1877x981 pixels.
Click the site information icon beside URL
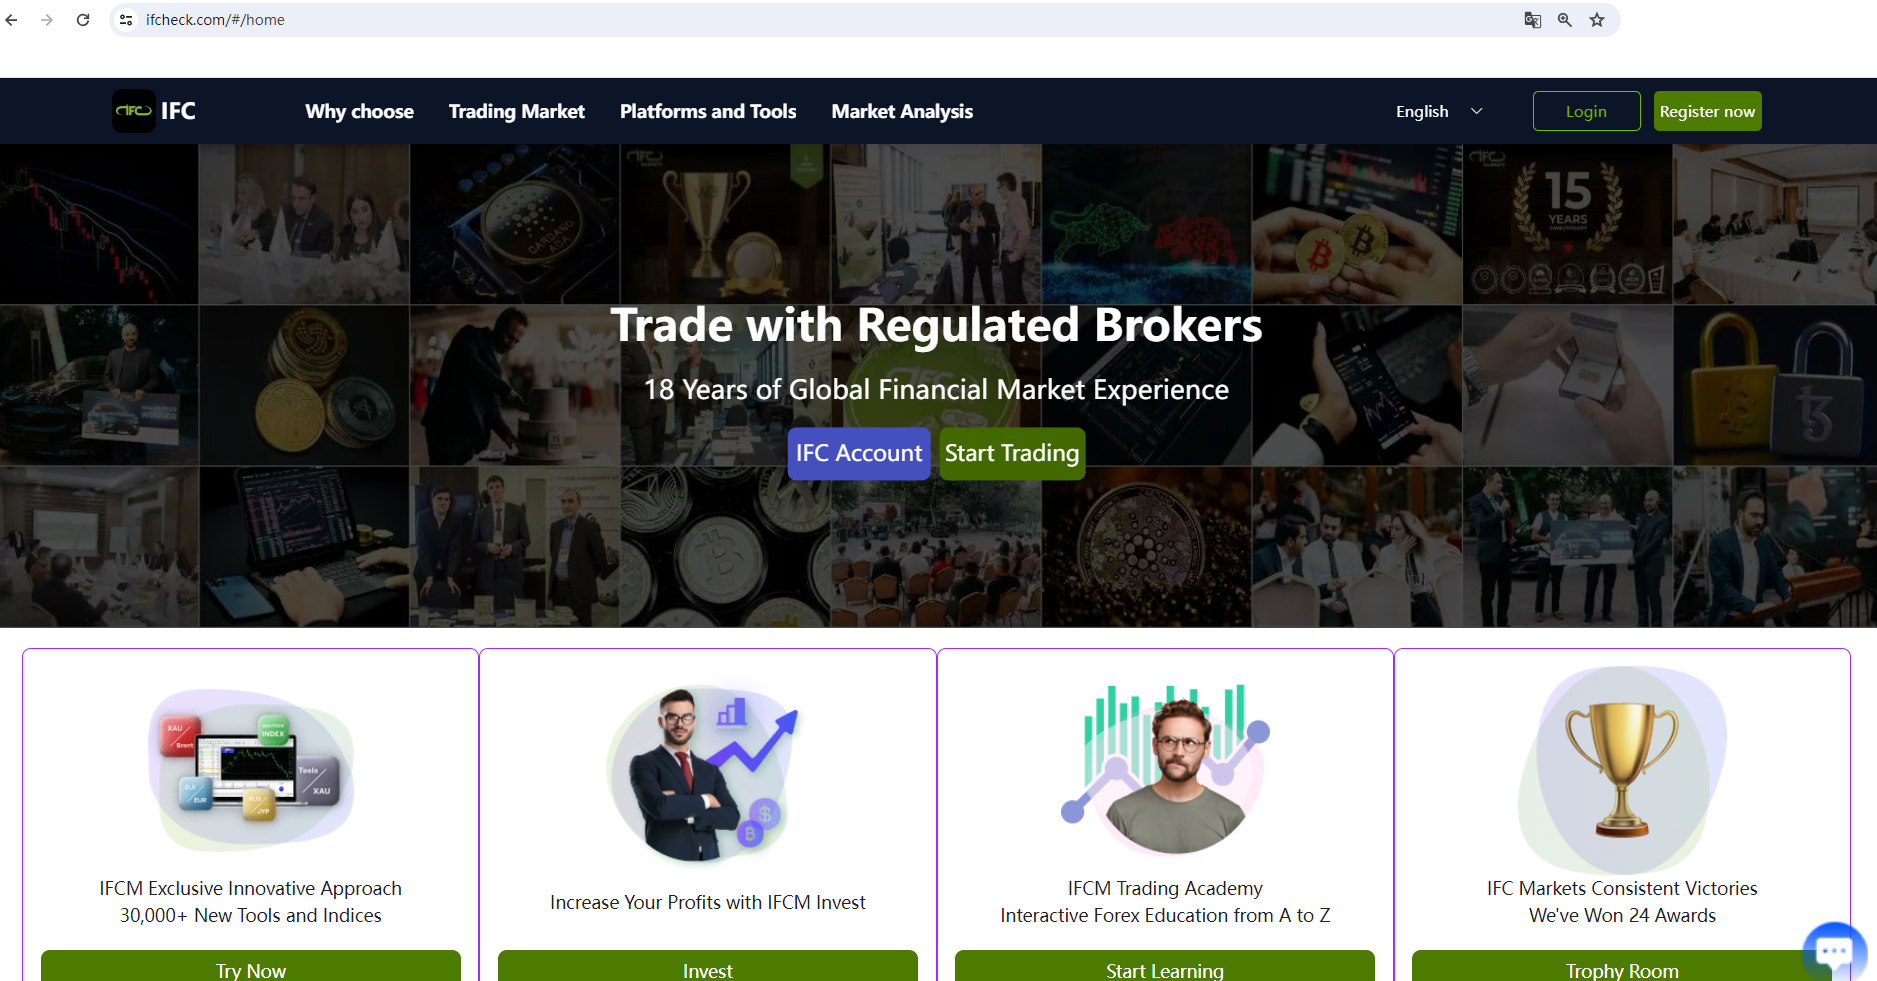[x=126, y=20]
